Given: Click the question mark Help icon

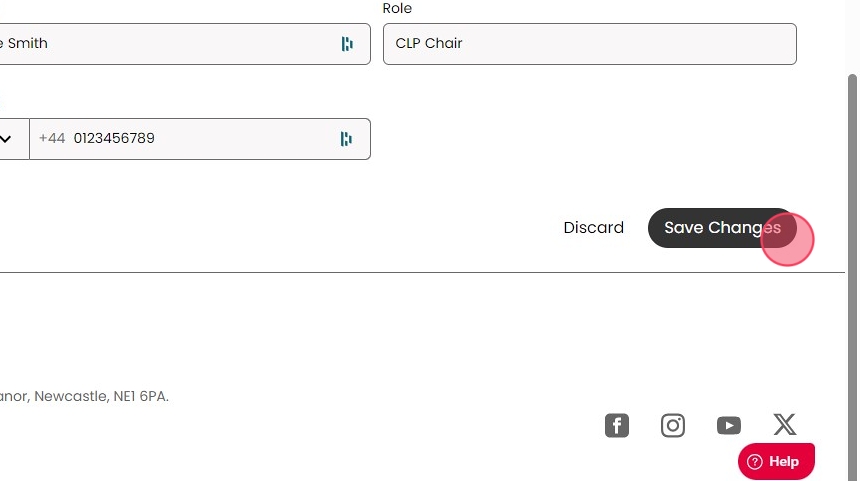Looking at the screenshot, I should (755, 462).
